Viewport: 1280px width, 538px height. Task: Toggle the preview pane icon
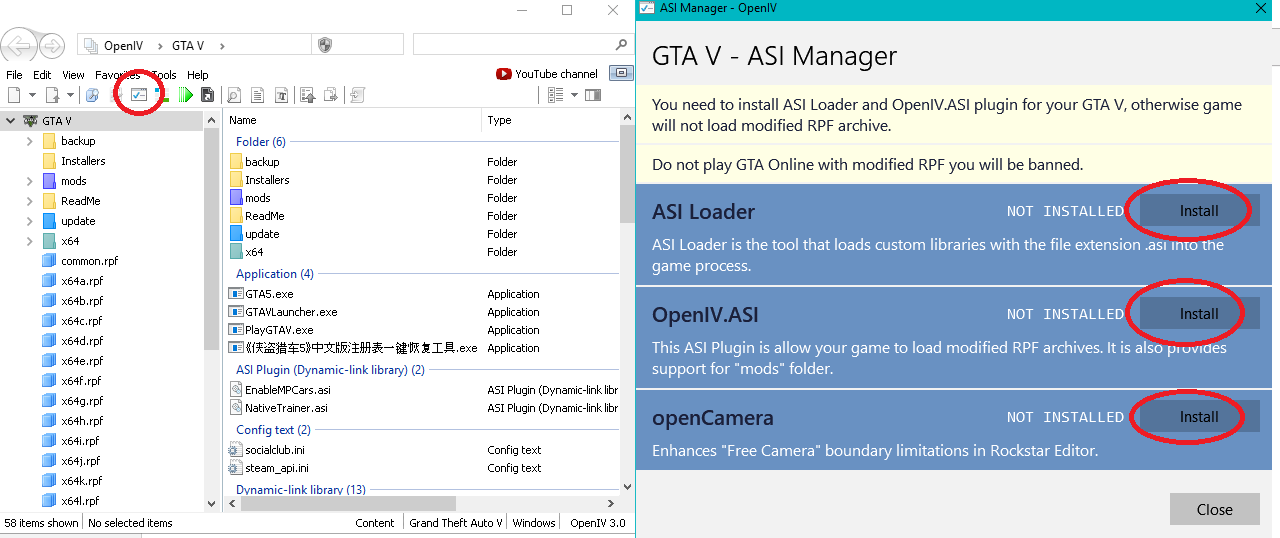tap(593, 95)
